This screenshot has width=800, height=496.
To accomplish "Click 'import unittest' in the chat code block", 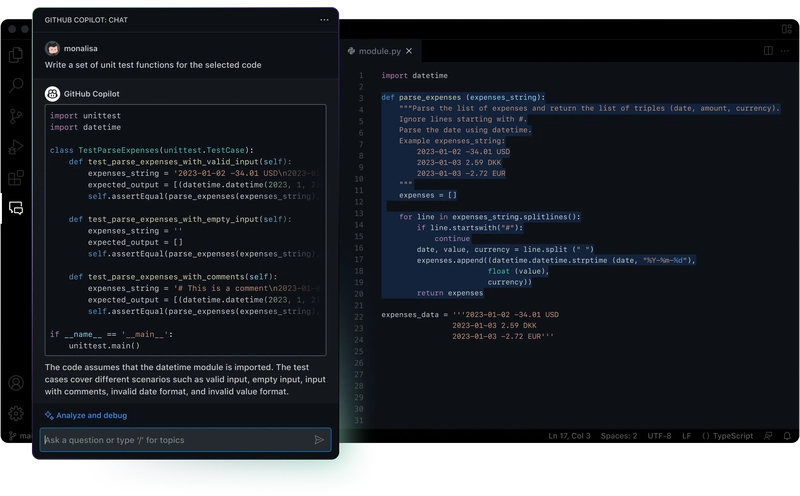I will (x=85, y=116).
